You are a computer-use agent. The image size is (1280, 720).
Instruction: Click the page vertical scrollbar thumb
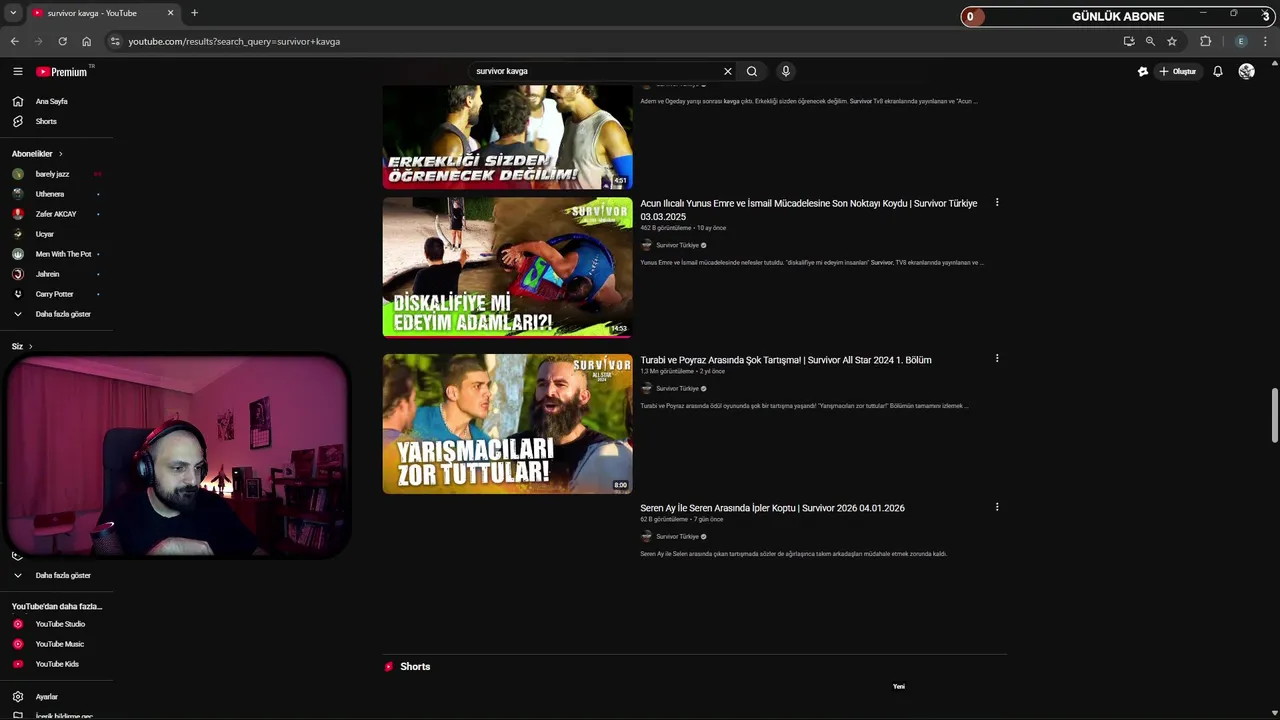tap(1275, 414)
